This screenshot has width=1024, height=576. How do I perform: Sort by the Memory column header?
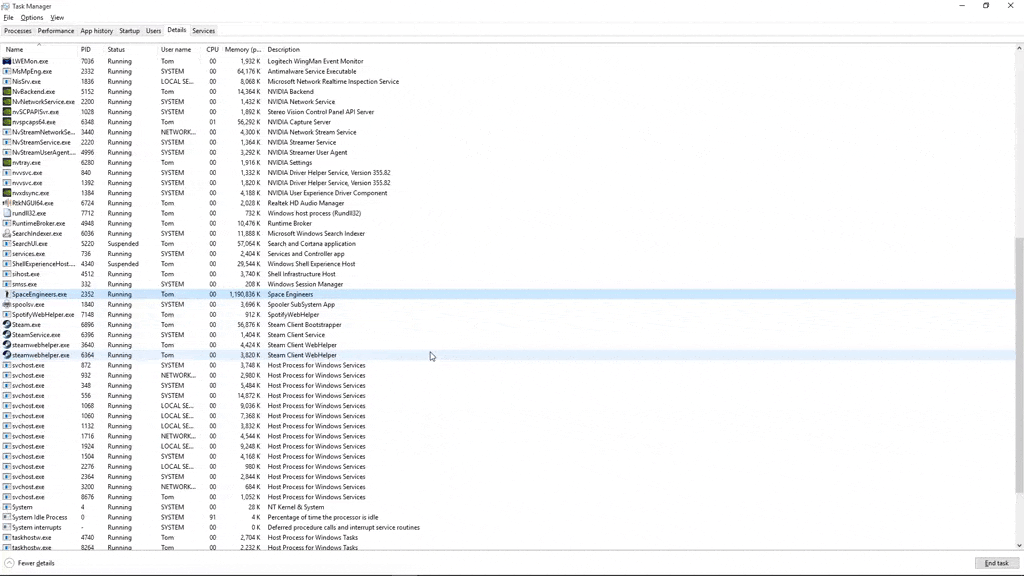[242, 49]
